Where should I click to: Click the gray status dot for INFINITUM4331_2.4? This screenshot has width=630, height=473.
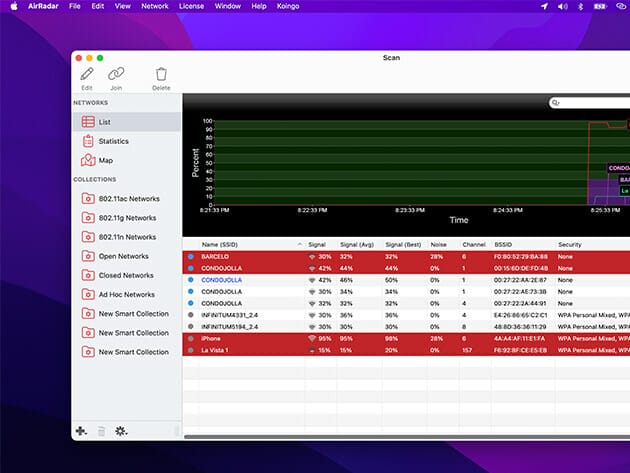click(x=191, y=315)
